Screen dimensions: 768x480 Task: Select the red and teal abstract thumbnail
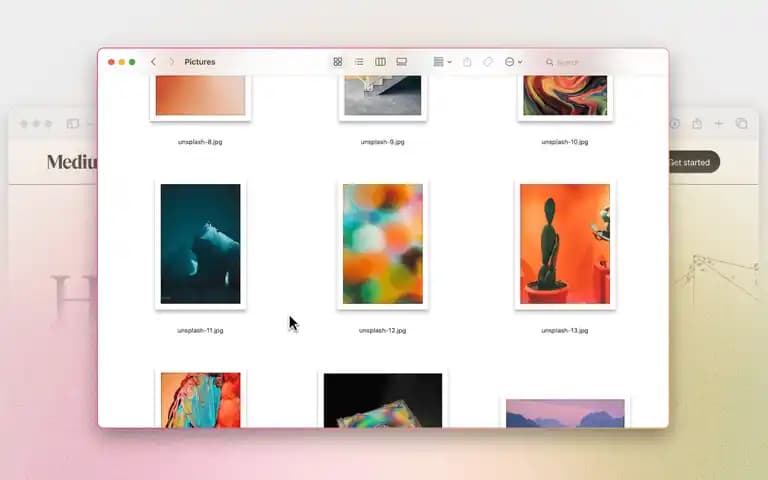pyautogui.click(x=200, y=399)
